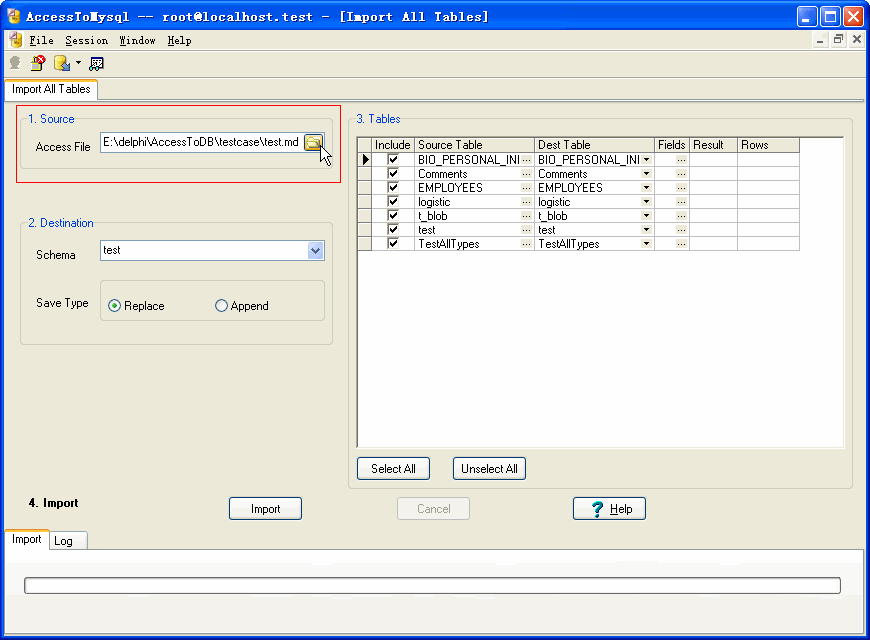Select the Import All Tables tab
Image resolution: width=870 pixels, height=640 pixels.
click(51, 89)
